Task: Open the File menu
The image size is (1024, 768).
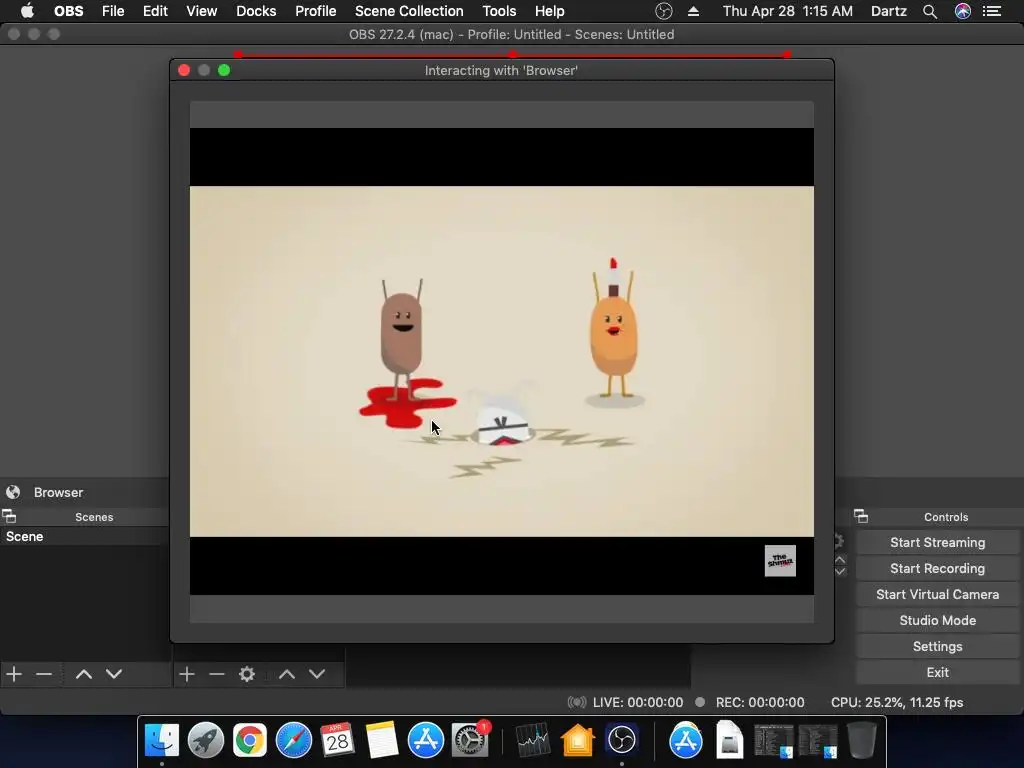Action: [x=113, y=11]
